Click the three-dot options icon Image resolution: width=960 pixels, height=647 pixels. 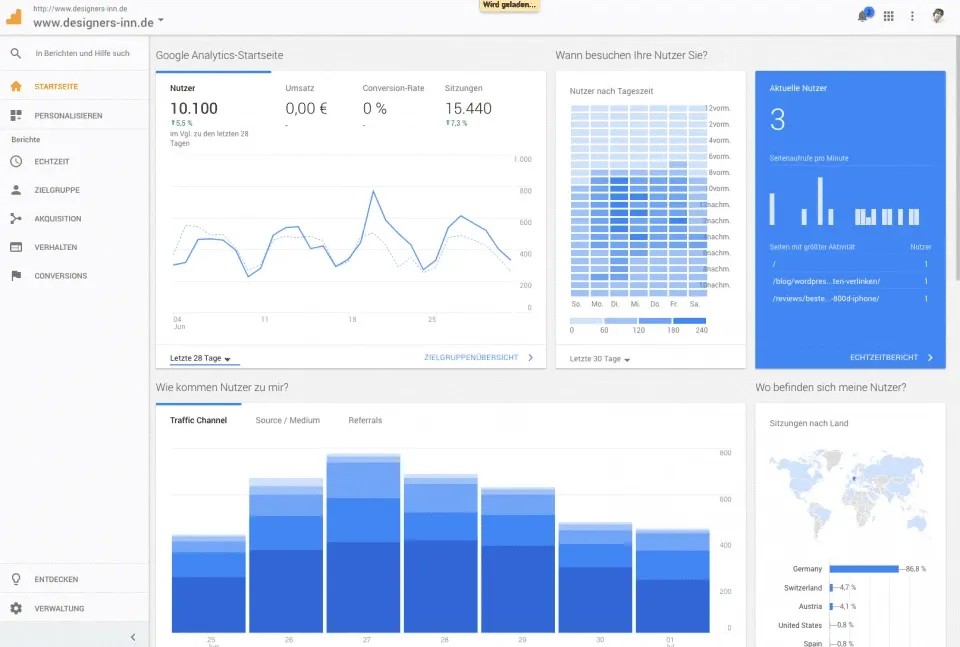coord(913,15)
